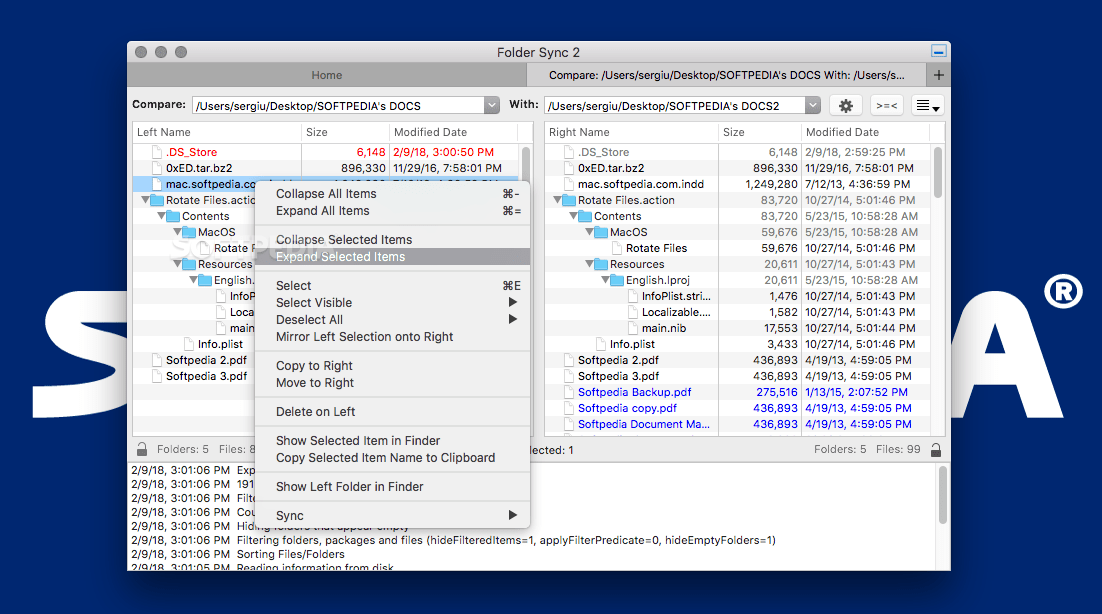Click the Contents folder icon in left pane

pyautogui.click(x=173, y=216)
